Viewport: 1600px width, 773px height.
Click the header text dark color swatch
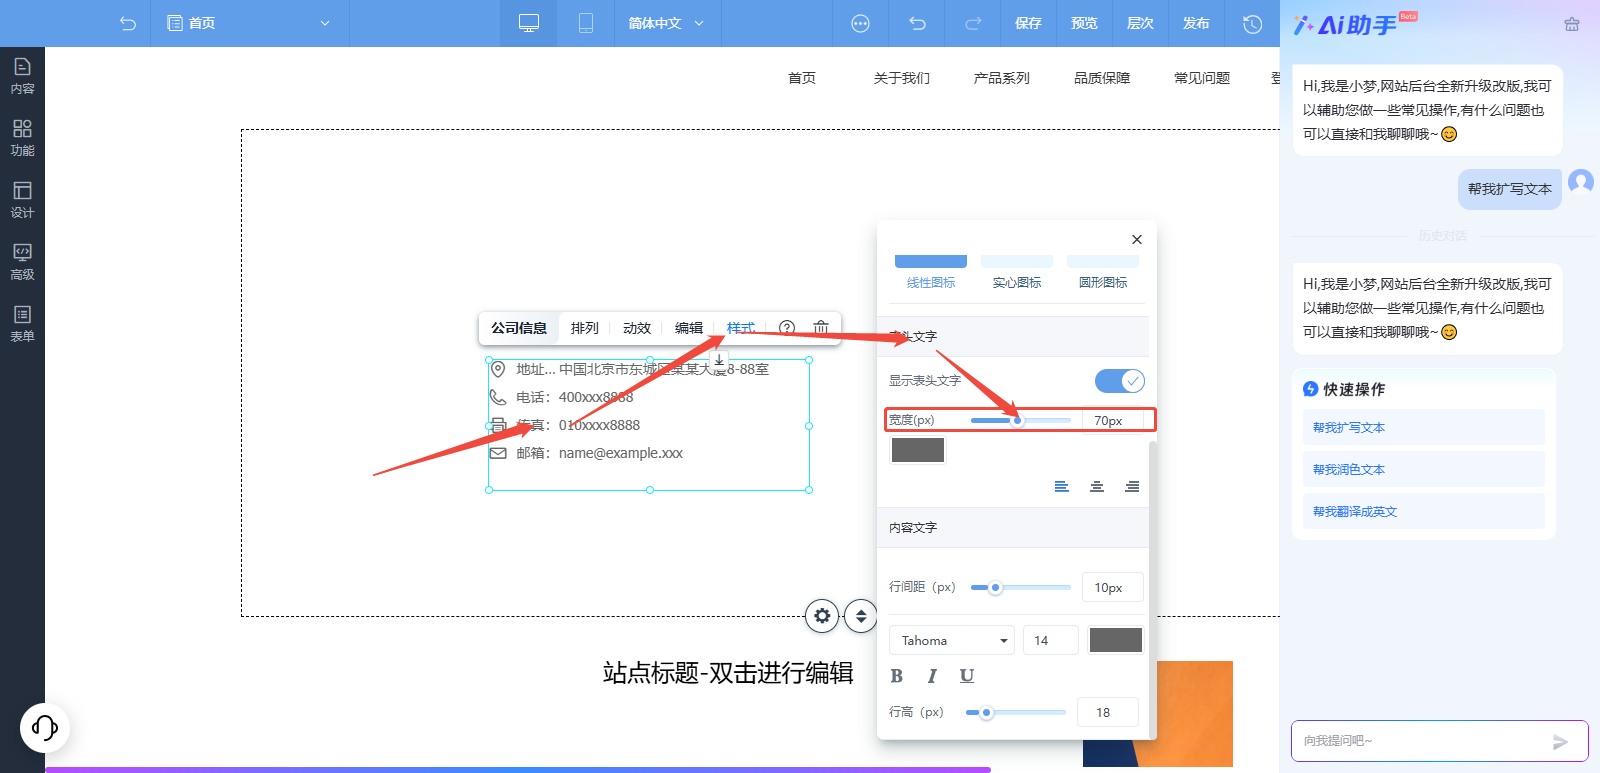918,450
